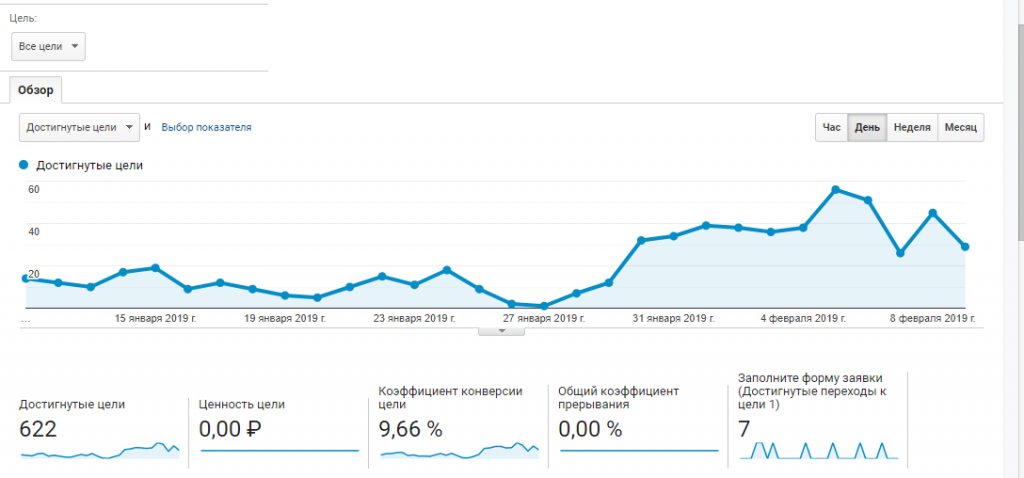Click the last data point on the chart
This screenshot has width=1024, height=478.
[x=965, y=247]
